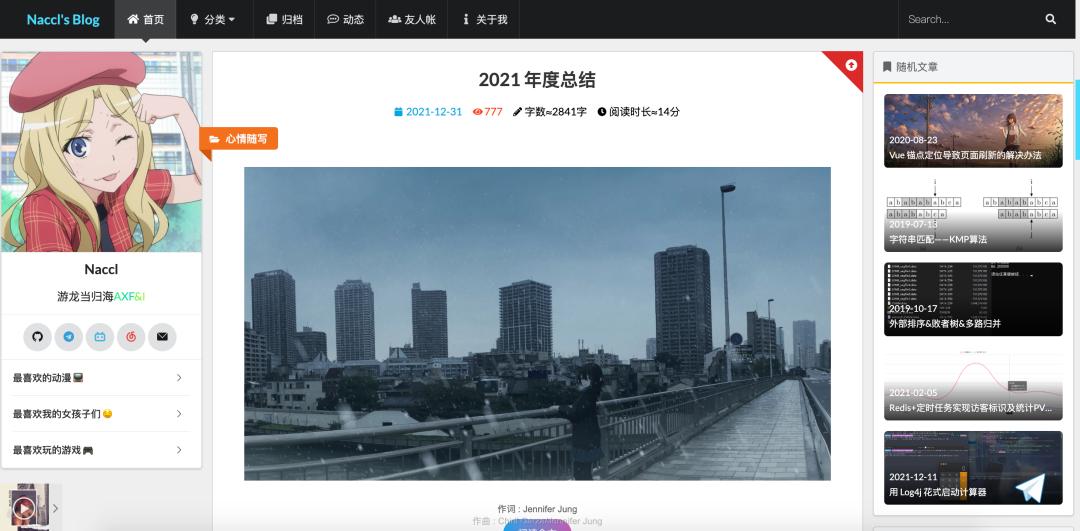Click the 心情随写 category label
The image size is (1080, 531).
click(x=239, y=138)
